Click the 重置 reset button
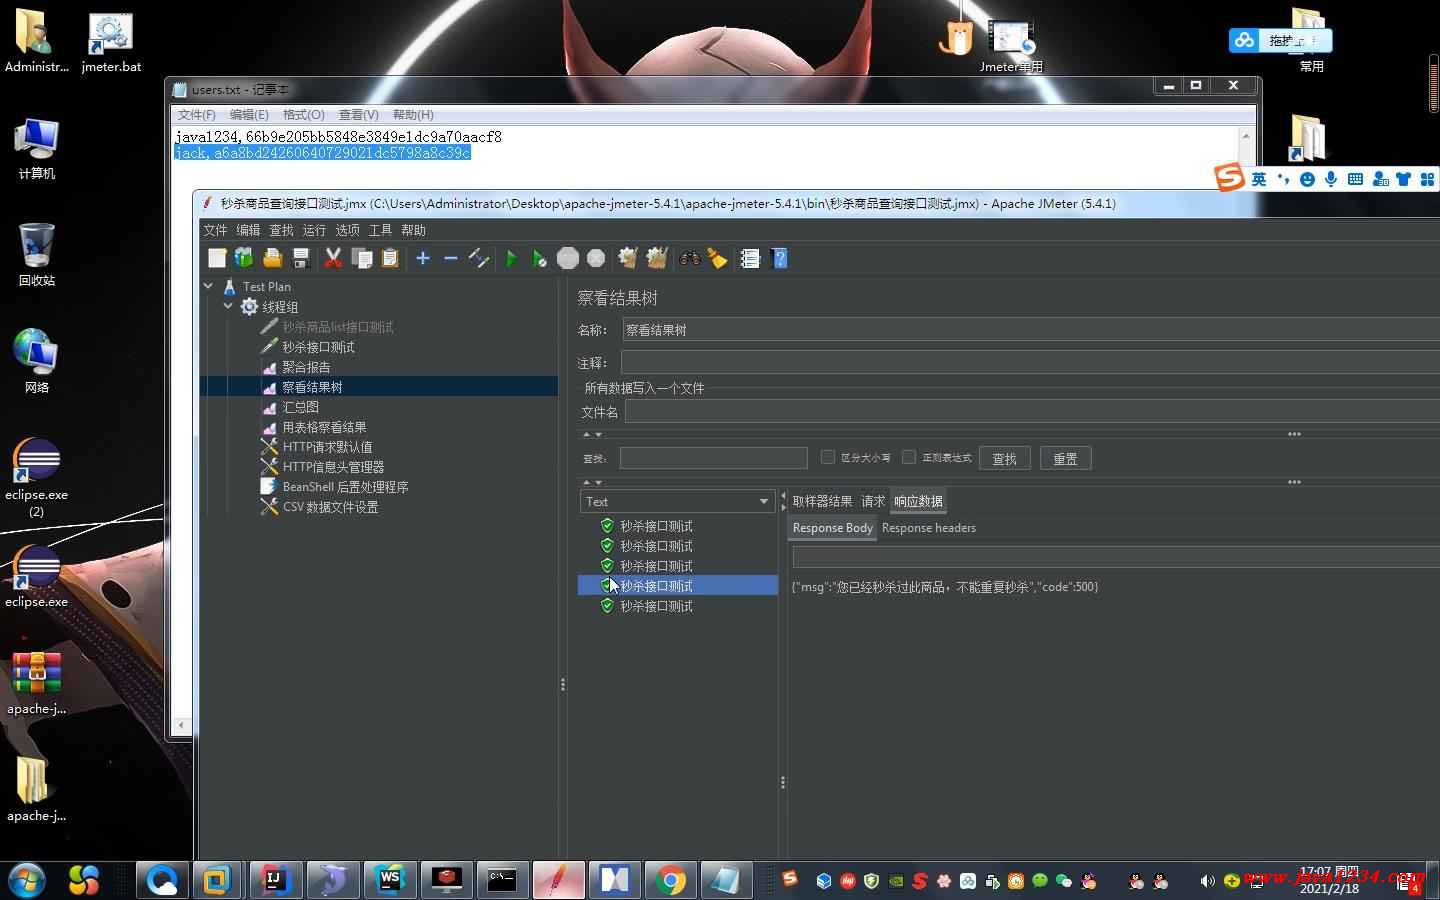The height and width of the screenshot is (900, 1440). click(x=1065, y=459)
